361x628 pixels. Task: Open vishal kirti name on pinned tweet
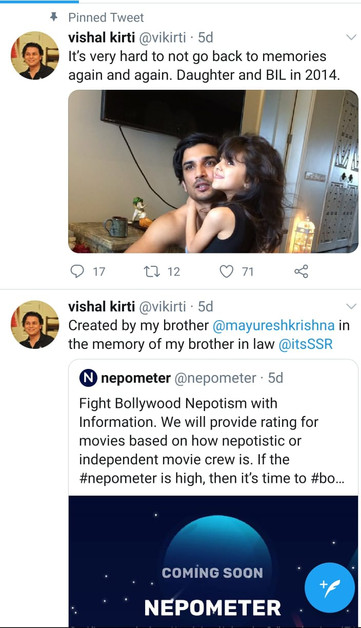[101, 37]
